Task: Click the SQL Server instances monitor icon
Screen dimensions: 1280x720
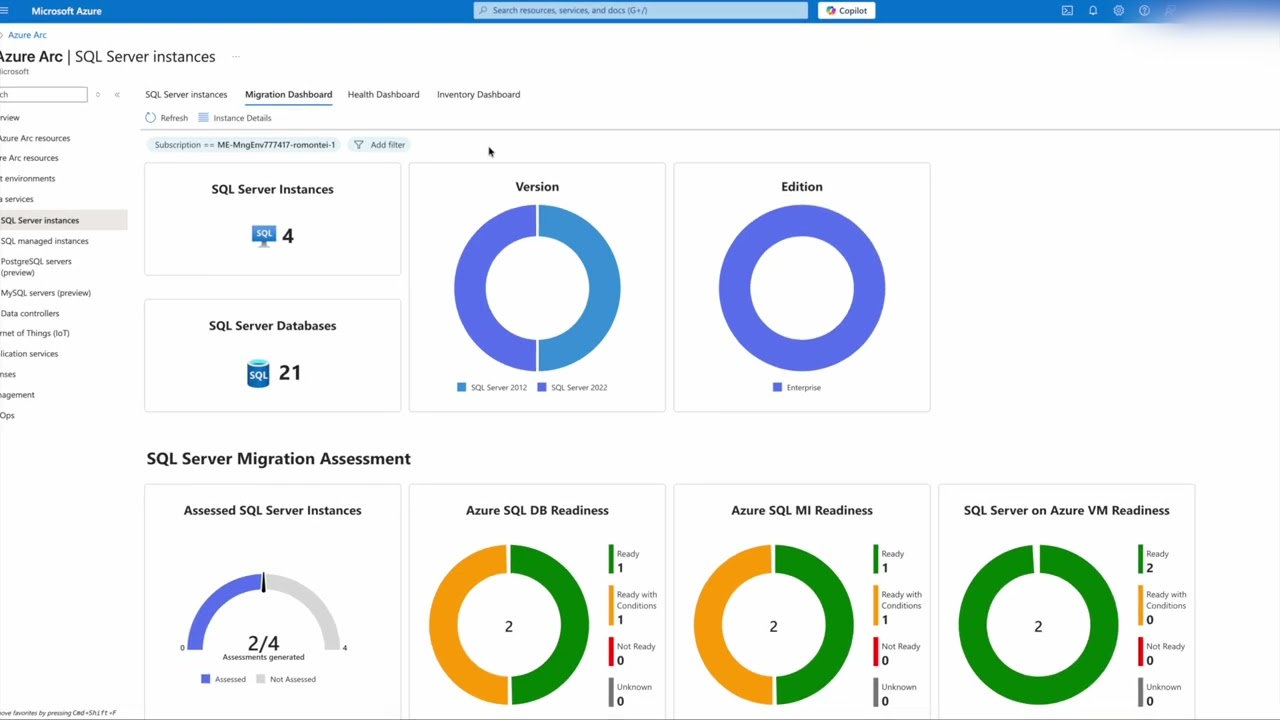Action: point(263,236)
